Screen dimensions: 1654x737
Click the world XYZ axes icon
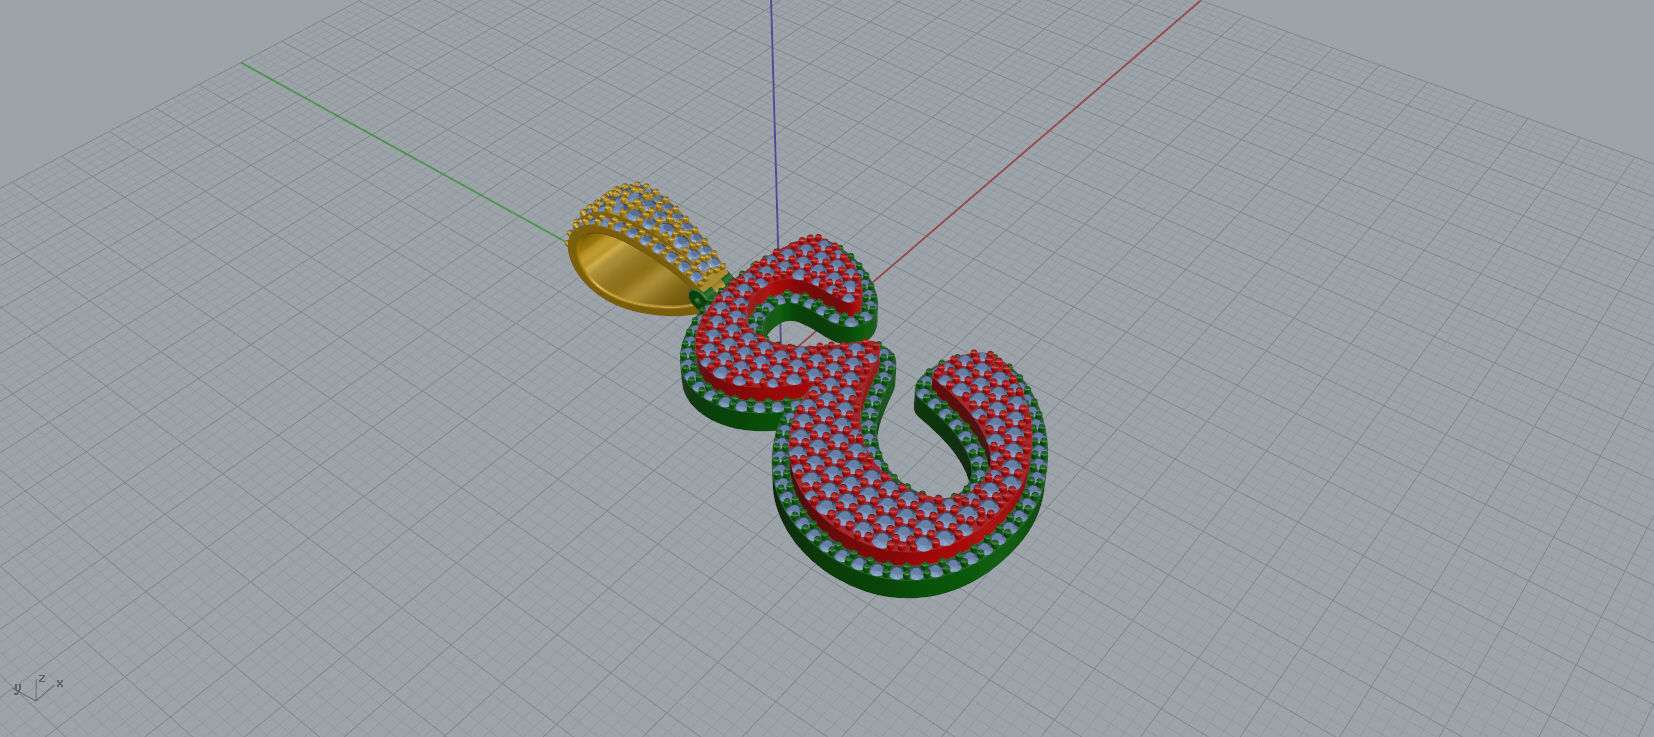coord(38,686)
